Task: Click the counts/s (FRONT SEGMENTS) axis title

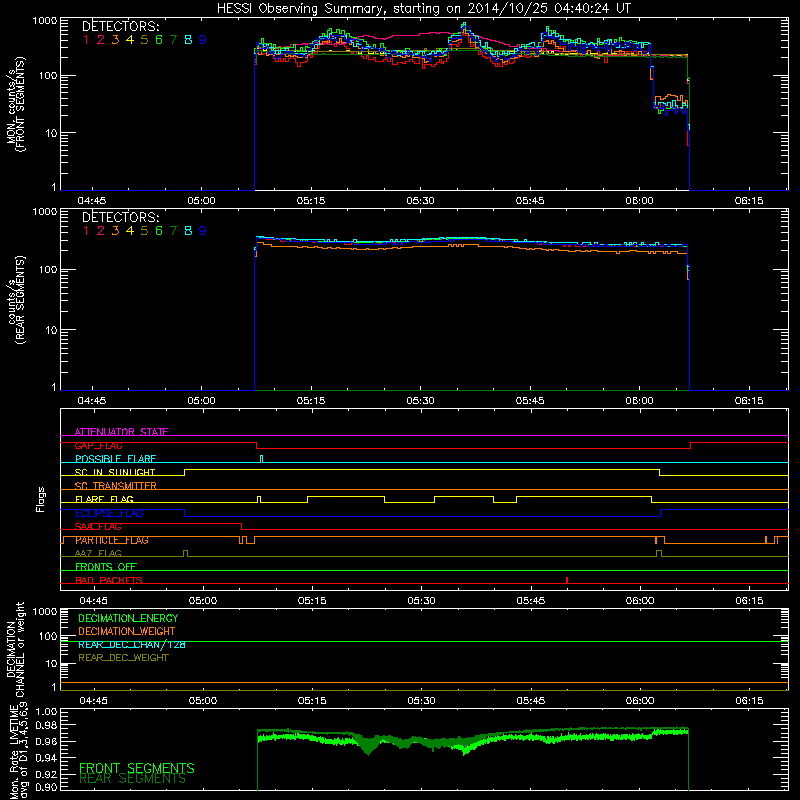Action: click(x=15, y=104)
